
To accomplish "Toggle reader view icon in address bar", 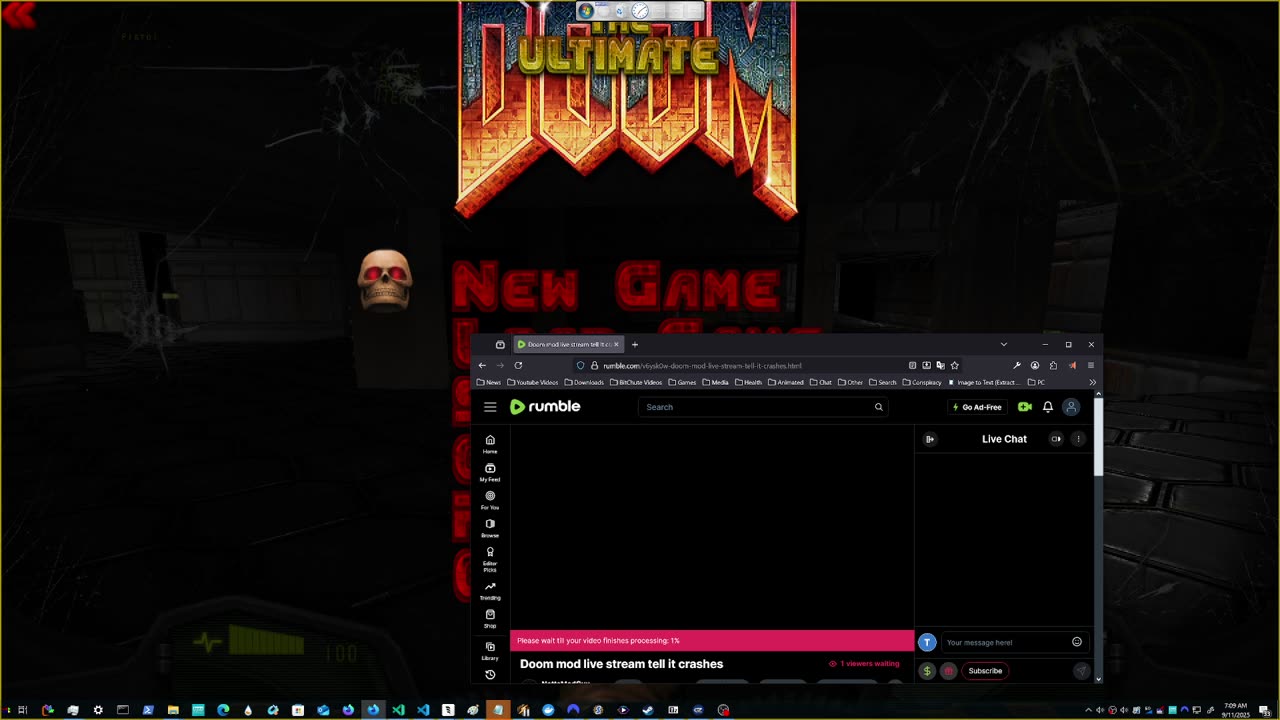I will coord(912,366).
